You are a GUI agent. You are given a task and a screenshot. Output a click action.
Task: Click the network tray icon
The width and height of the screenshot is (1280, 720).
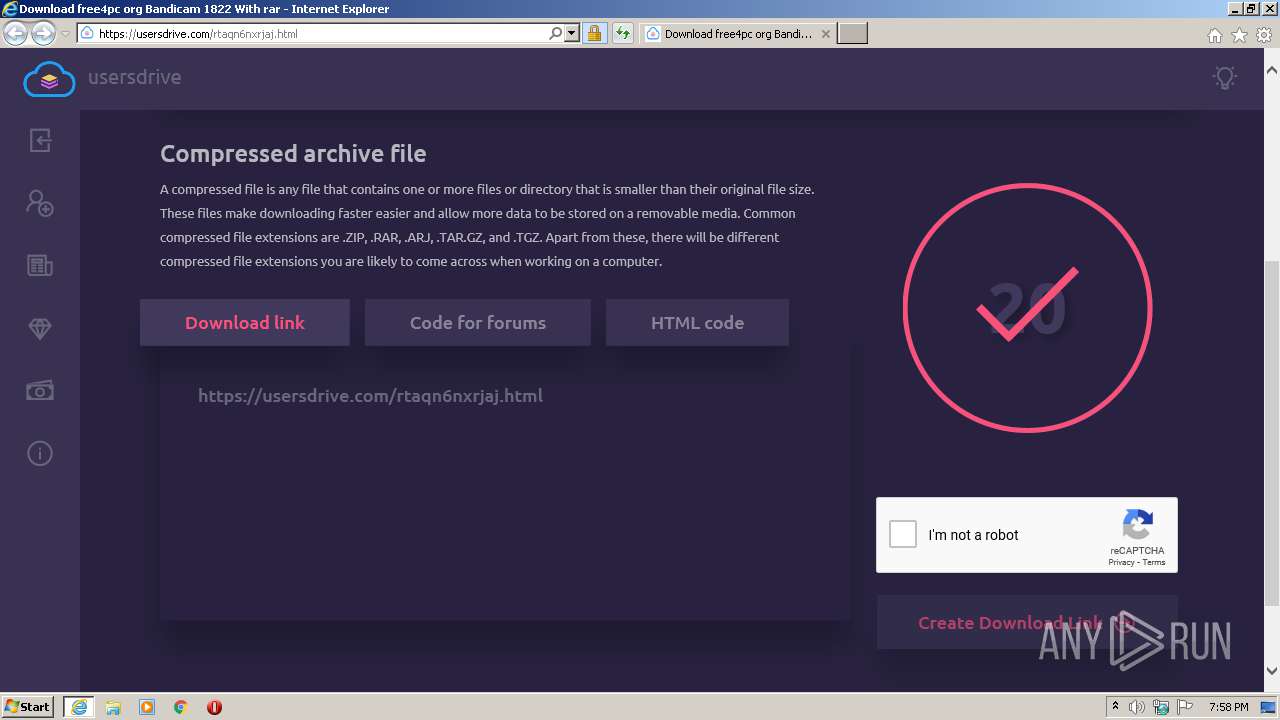pos(1161,707)
